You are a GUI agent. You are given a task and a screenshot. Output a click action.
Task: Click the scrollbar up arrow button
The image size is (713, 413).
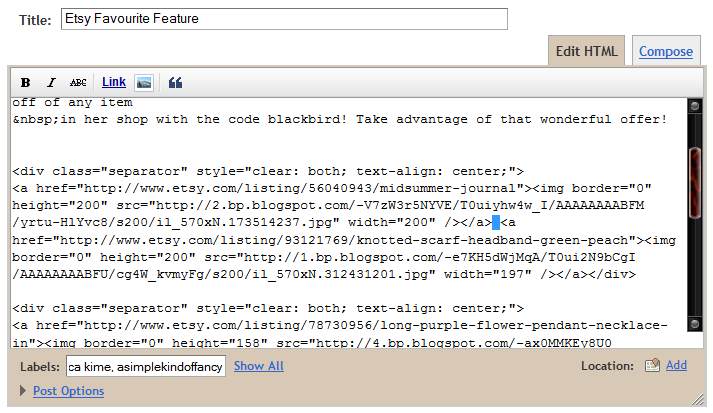pos(694,106)
